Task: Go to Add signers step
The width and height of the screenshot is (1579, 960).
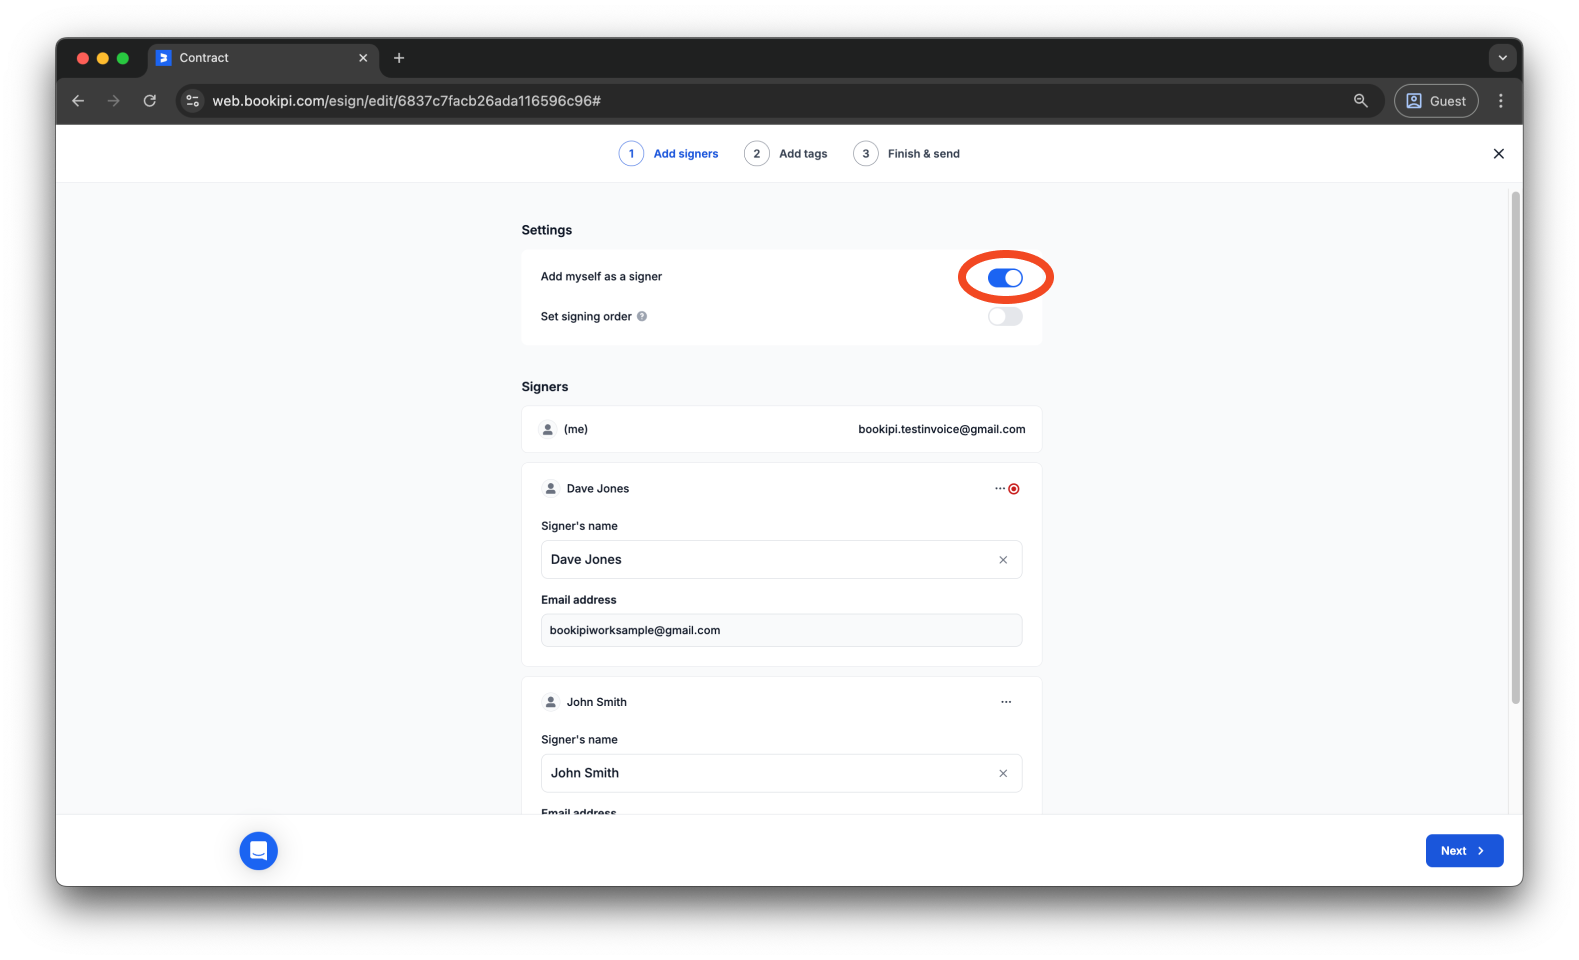Action: coord(669,154)
